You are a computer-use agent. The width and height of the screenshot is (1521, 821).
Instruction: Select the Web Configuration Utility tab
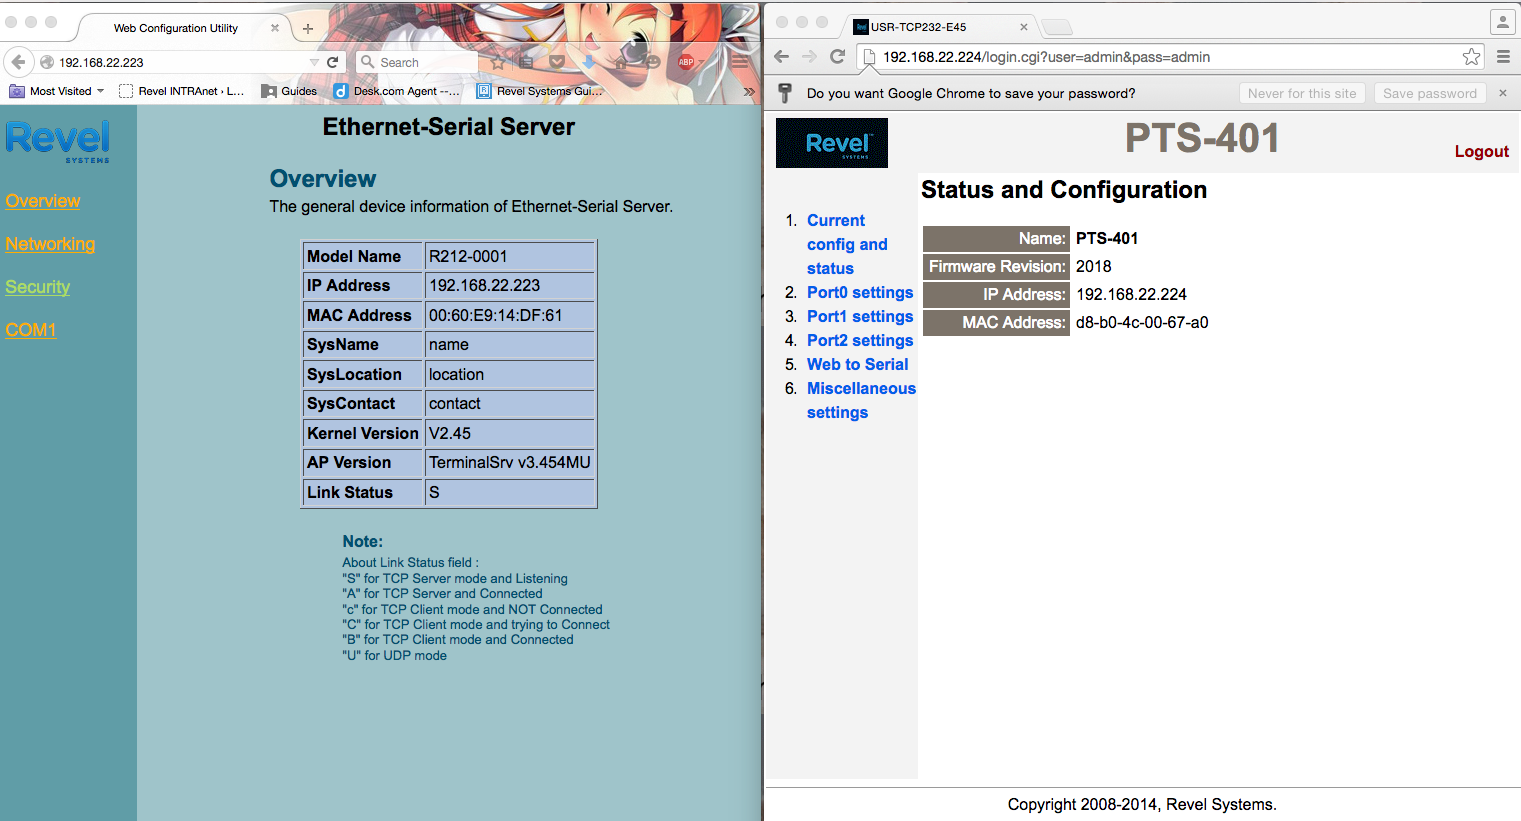[x=175, y=28]
